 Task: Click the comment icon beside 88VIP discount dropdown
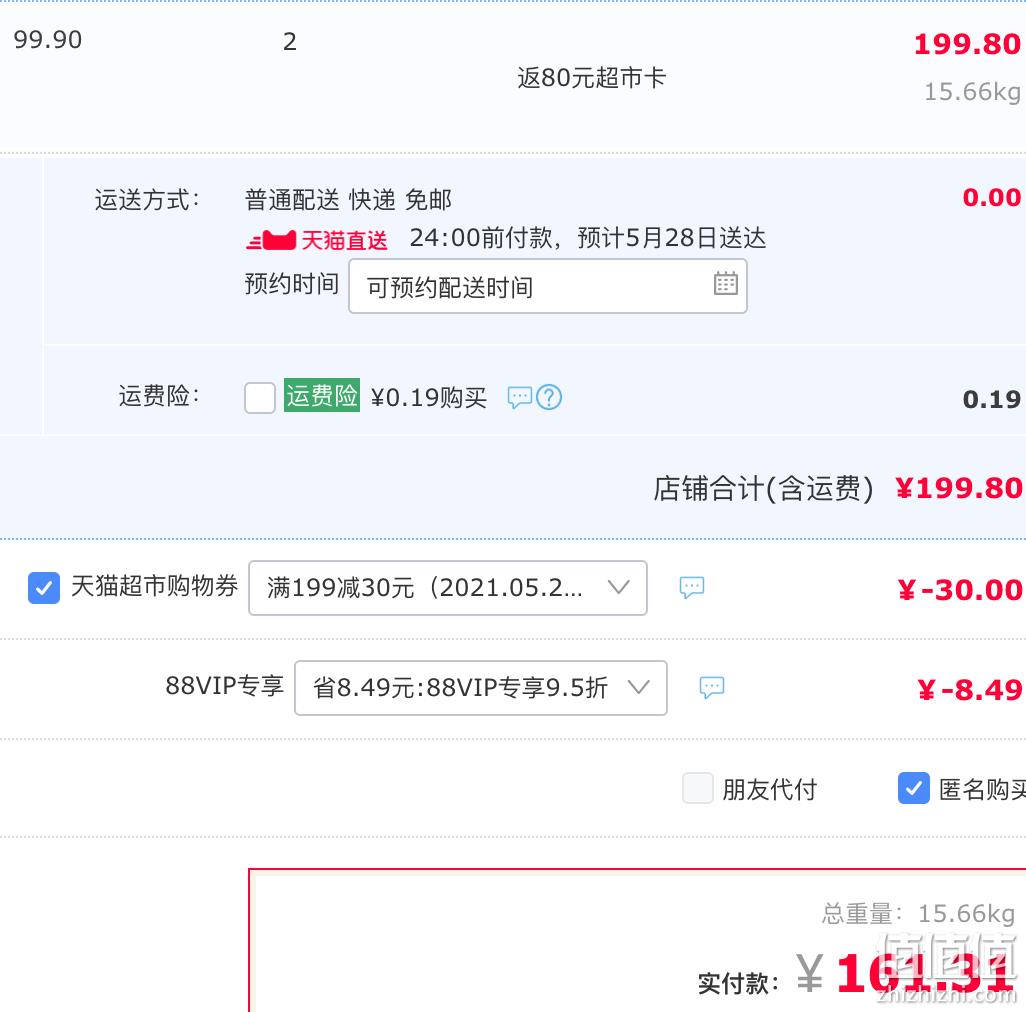(712, 687)
